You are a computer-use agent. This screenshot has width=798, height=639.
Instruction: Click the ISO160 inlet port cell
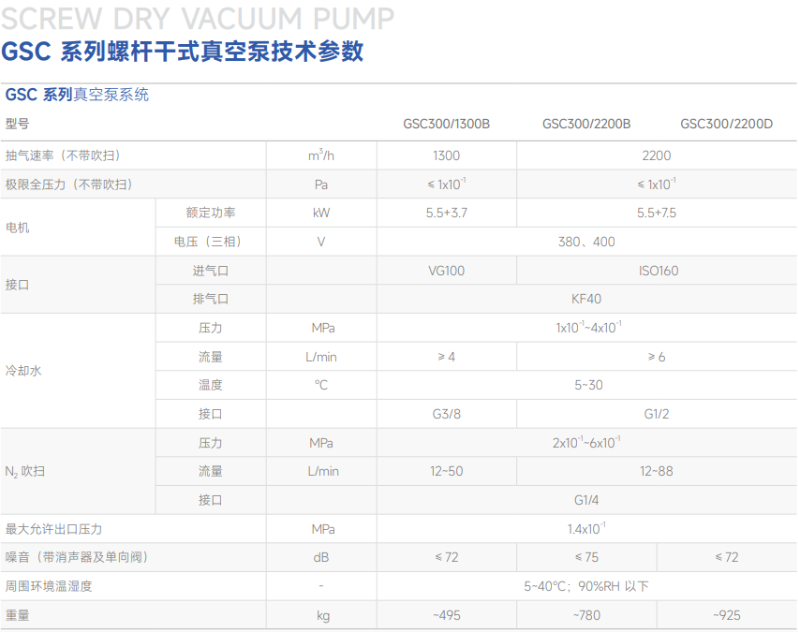[656, 271]
